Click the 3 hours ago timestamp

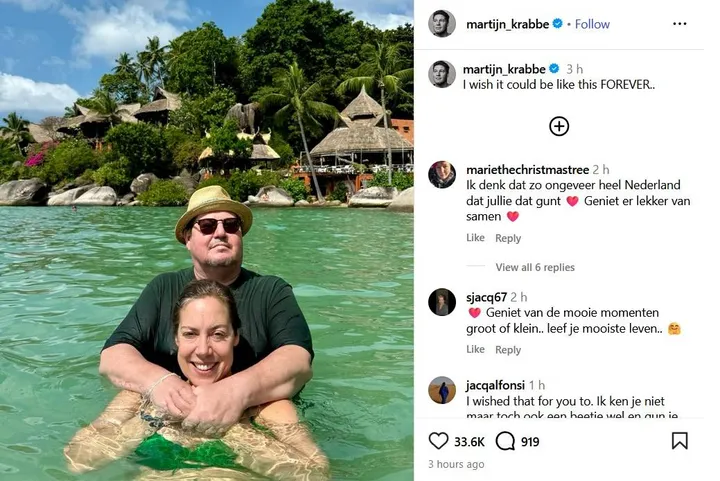(456, 465)
